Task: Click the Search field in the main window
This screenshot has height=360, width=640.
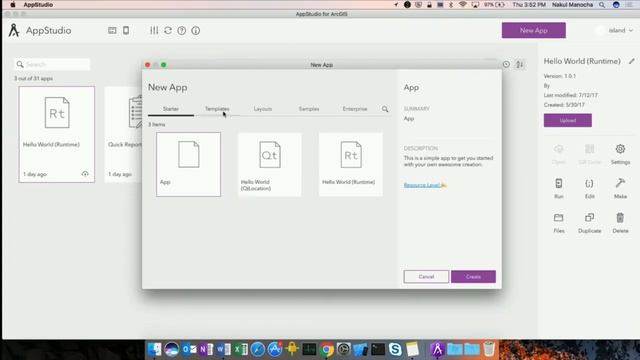Action: (x=53, y=64)
